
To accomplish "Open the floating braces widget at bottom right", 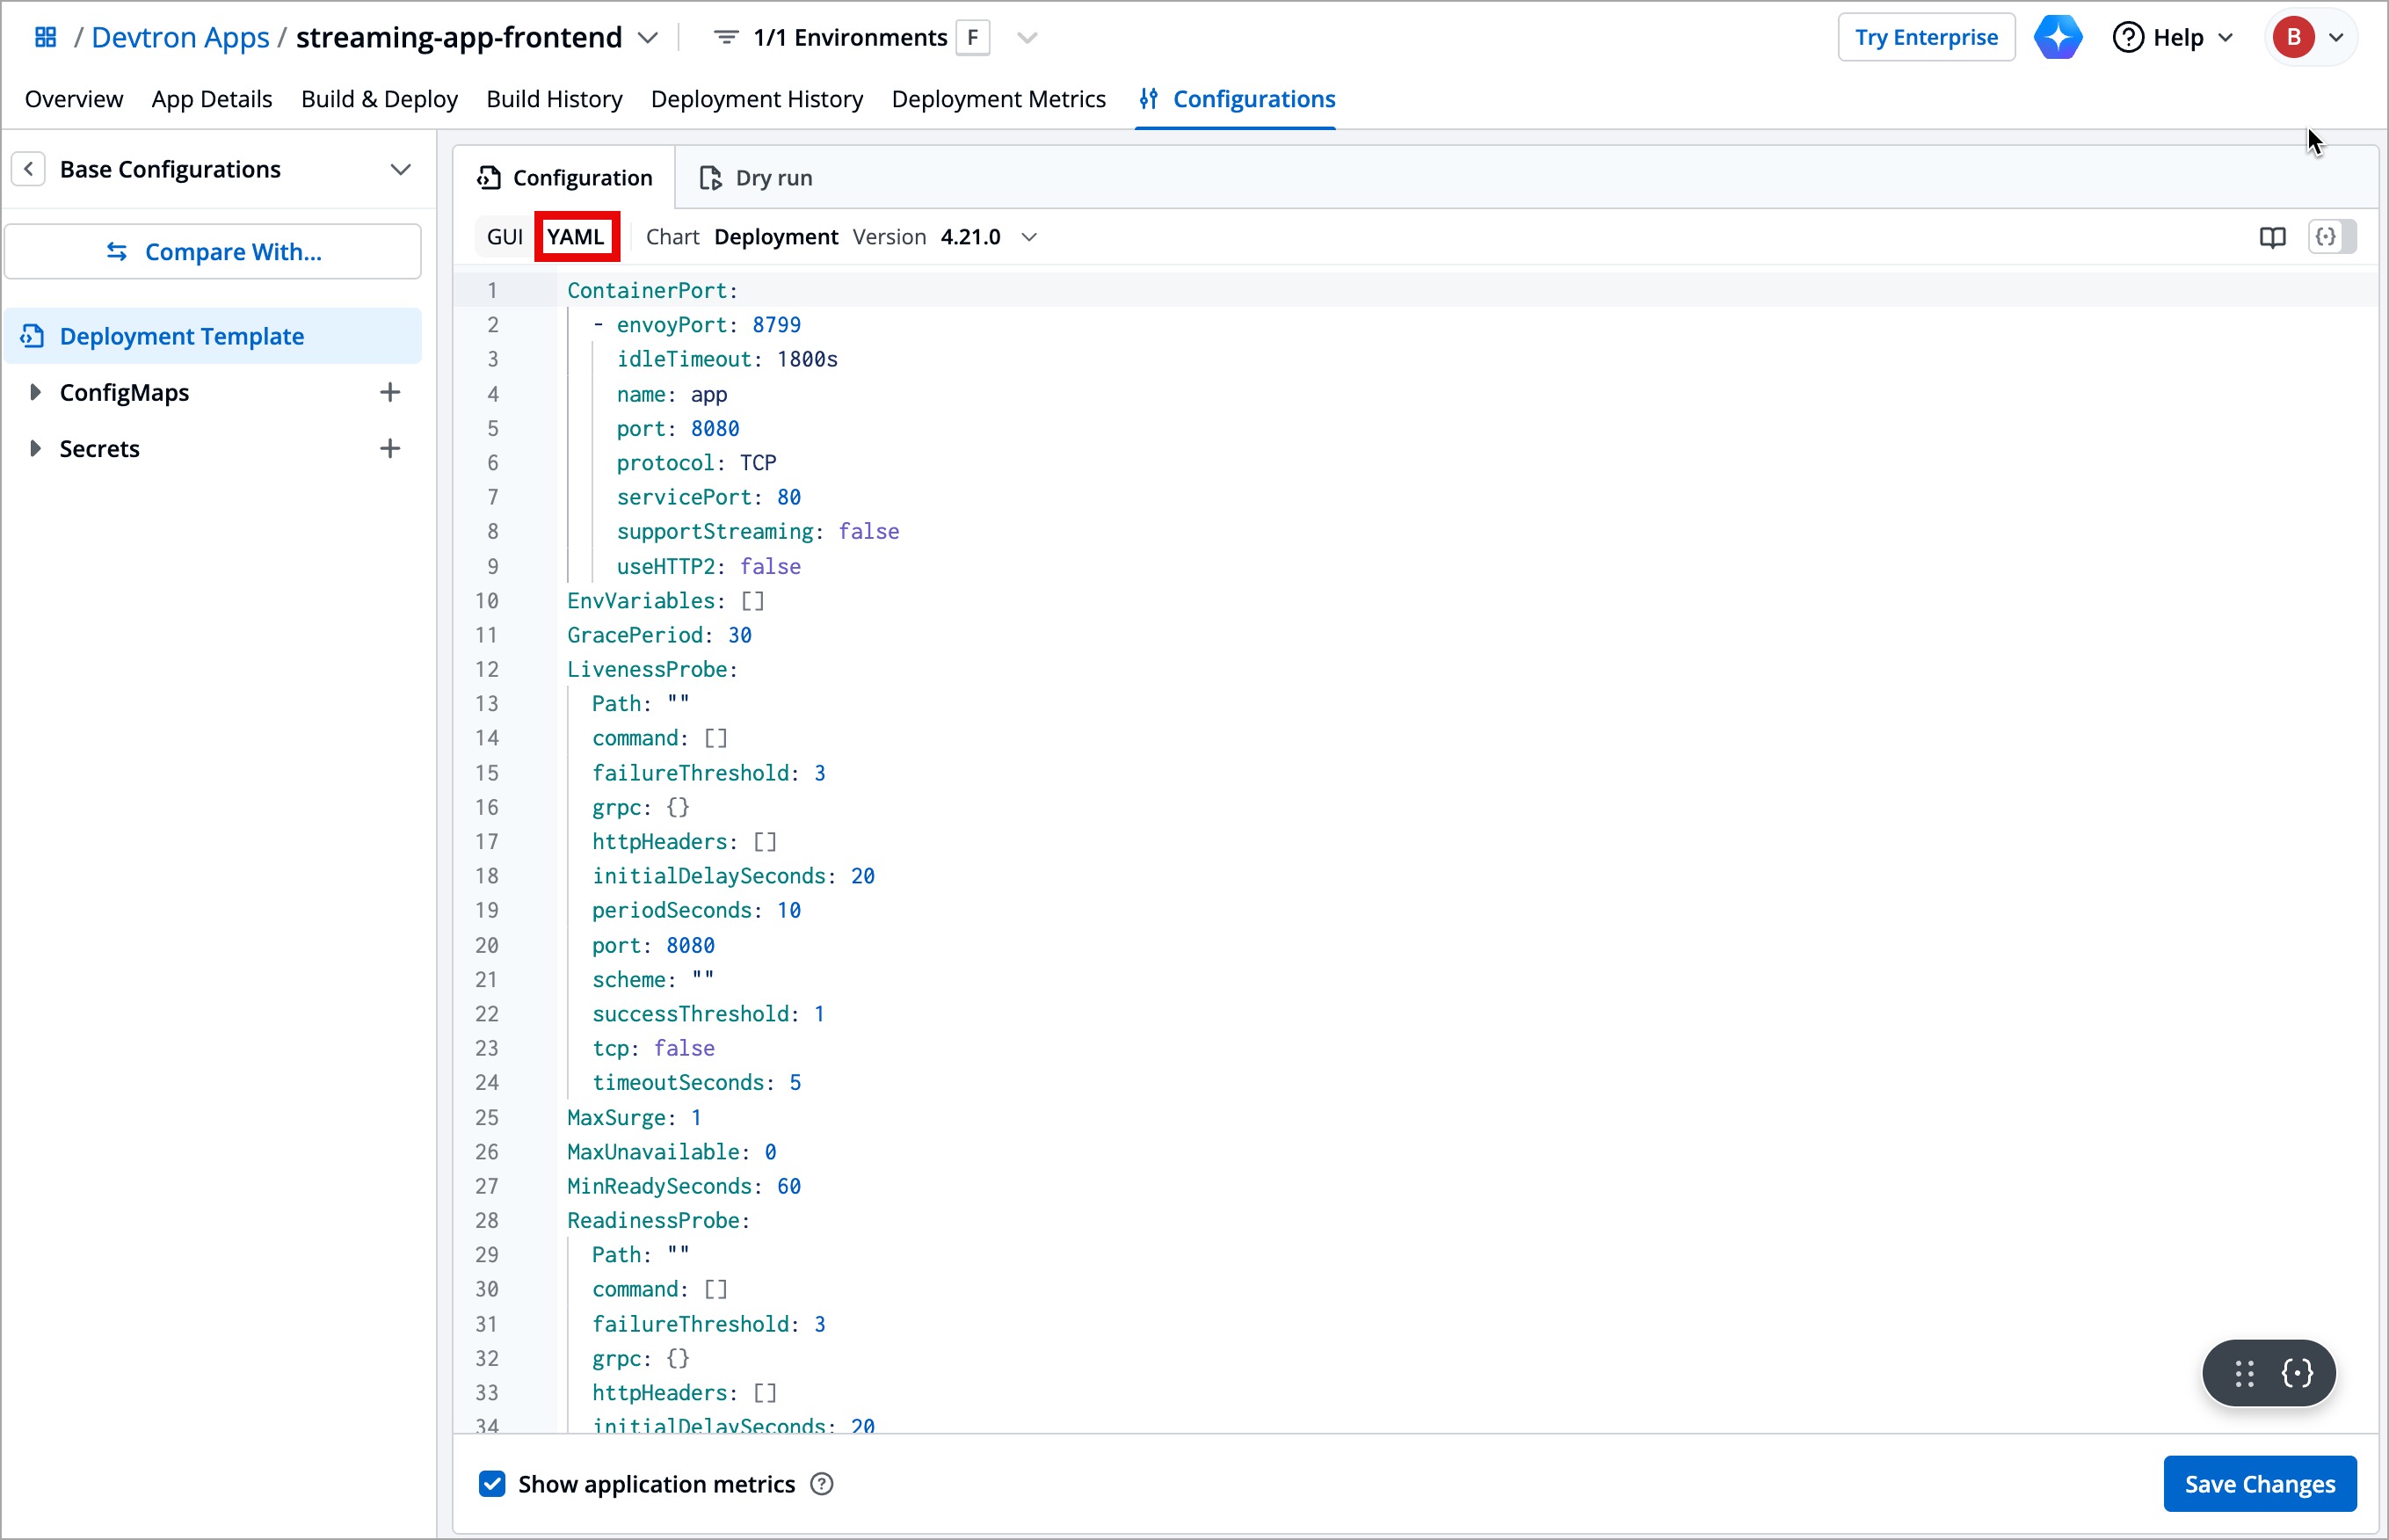I will click(2297, 1374).
